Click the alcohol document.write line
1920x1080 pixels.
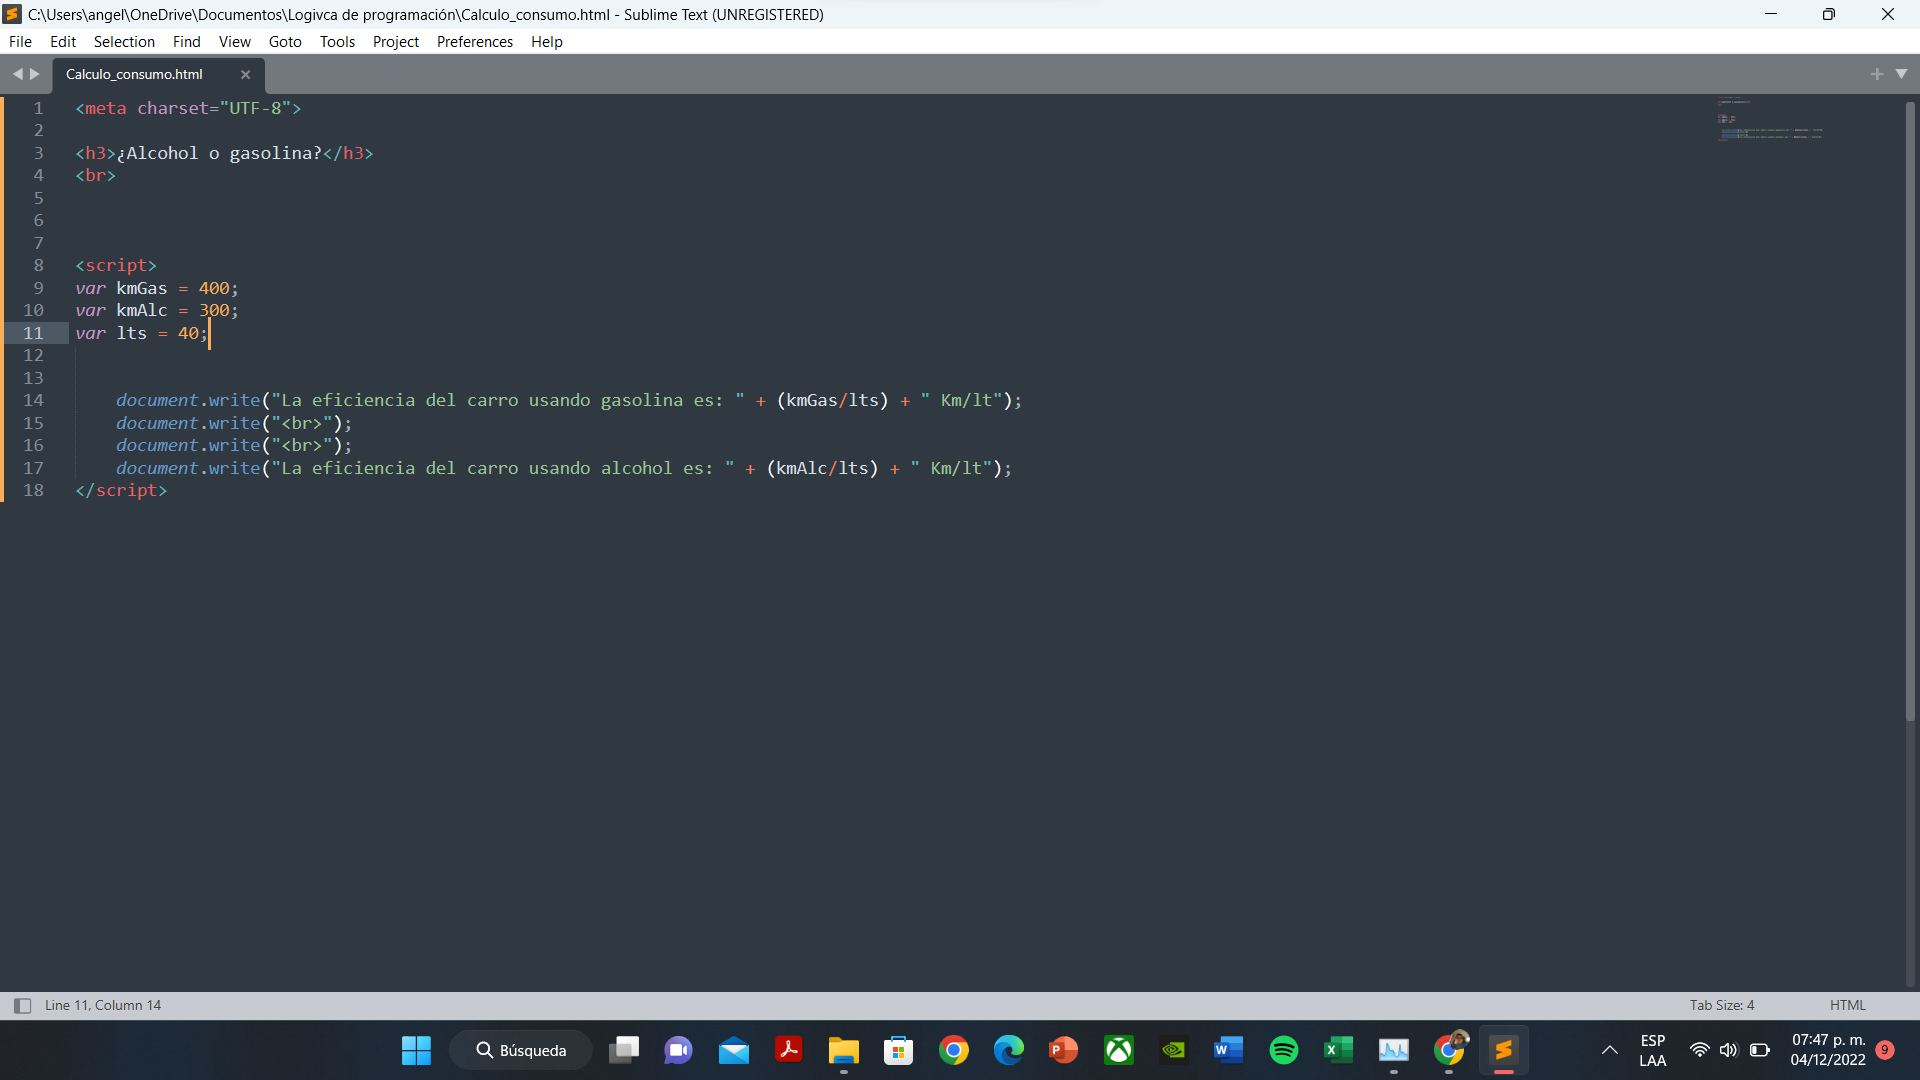(564, 468)
